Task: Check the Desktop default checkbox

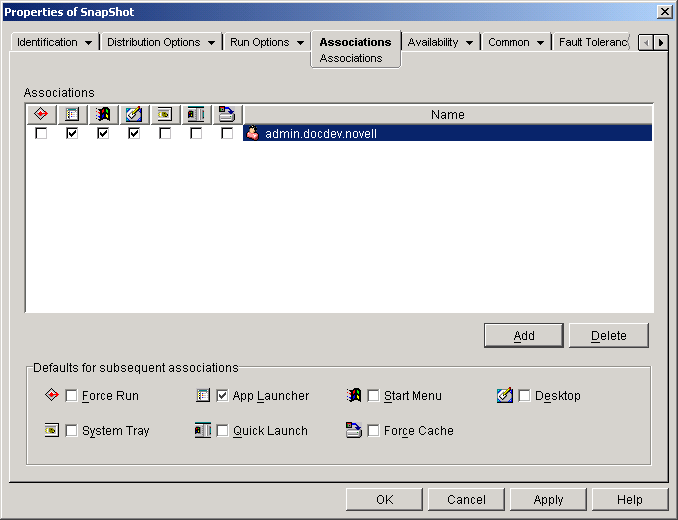Action: point(524,396)
